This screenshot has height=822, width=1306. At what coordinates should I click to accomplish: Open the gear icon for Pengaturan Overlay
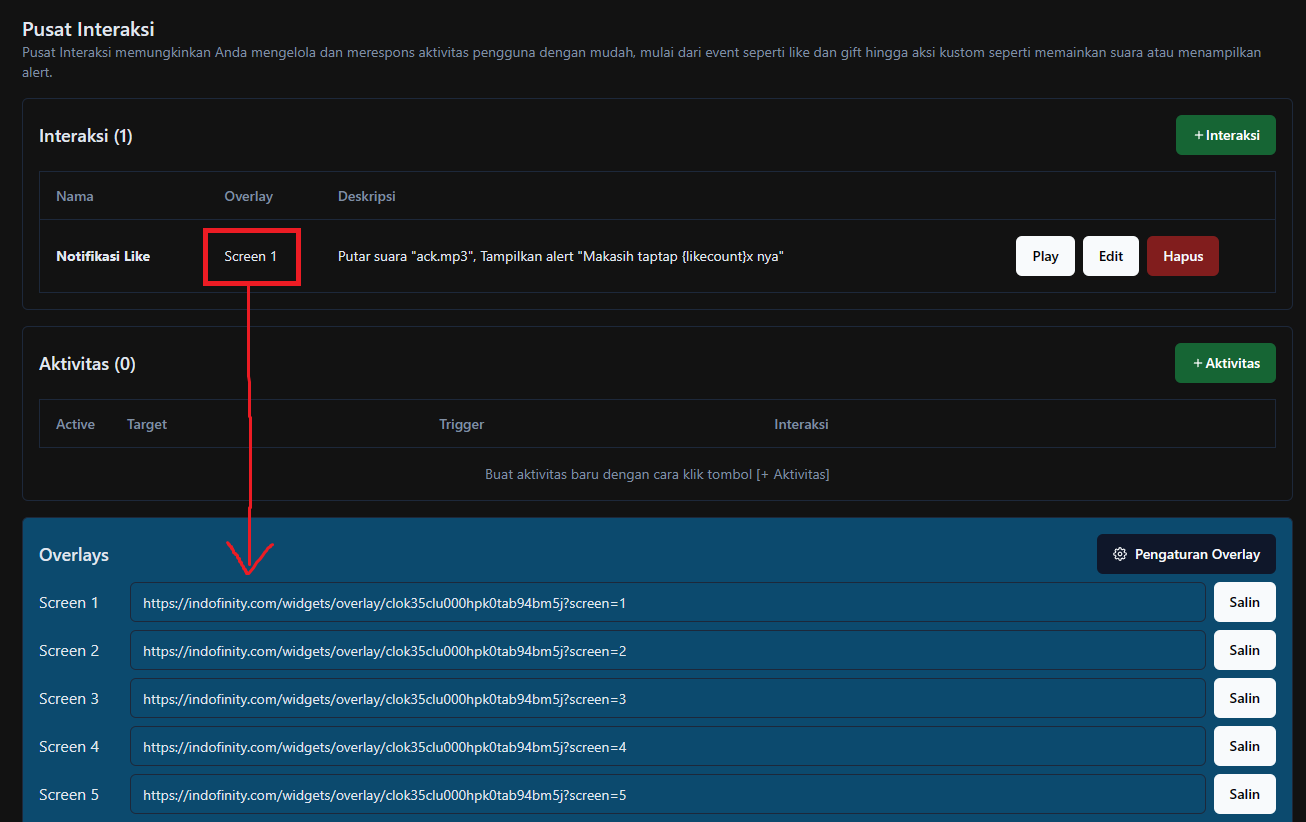(x=1120, y=554)
